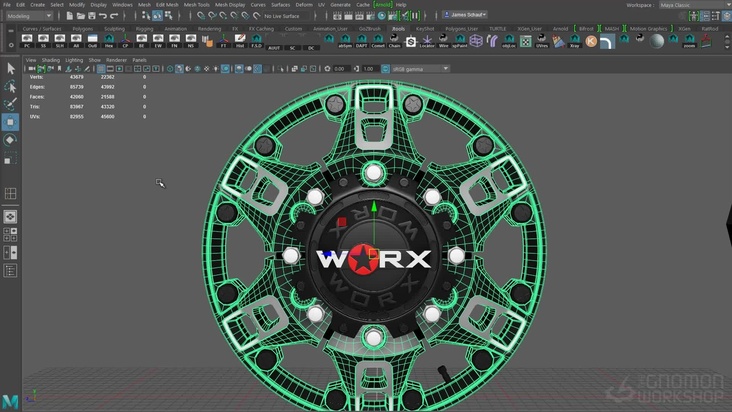Select the Move tool in the toolbox

(x=10, y=122)
